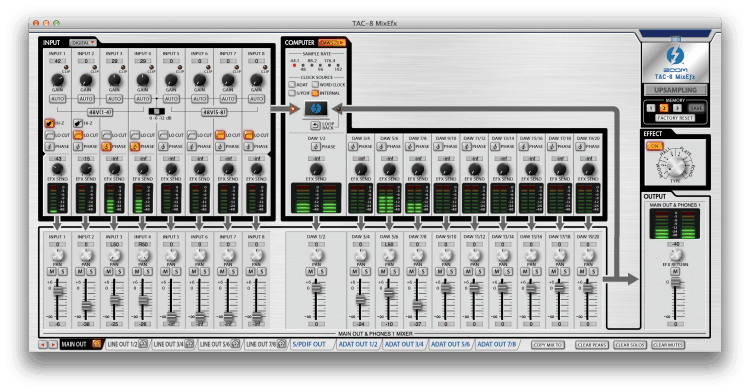This screenshot has width=750, height=392.
Task: Adjust Input 1 gain knob
Action: click(x=57, y=79)
